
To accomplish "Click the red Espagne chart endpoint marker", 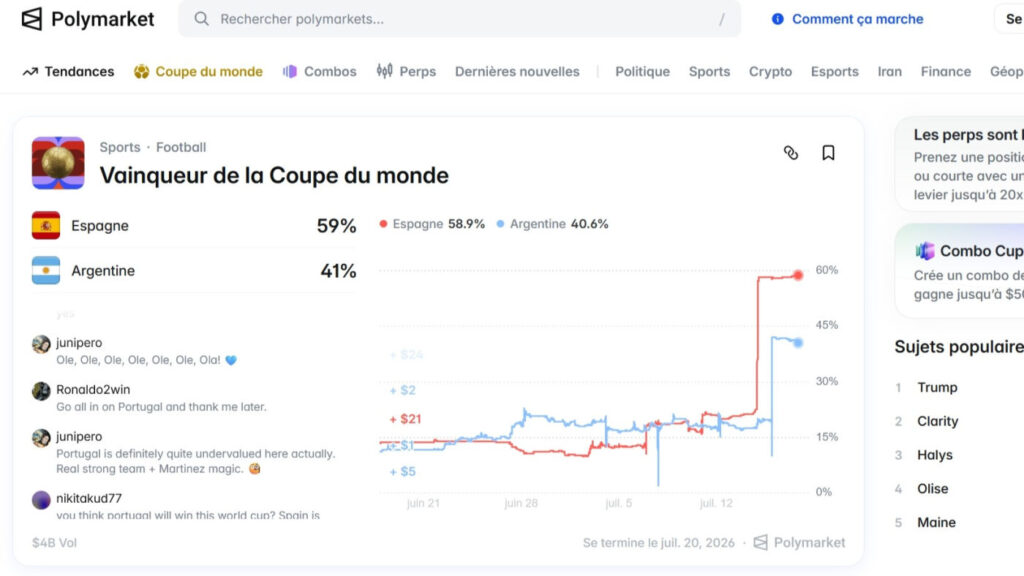I will (x=798, y=275).
